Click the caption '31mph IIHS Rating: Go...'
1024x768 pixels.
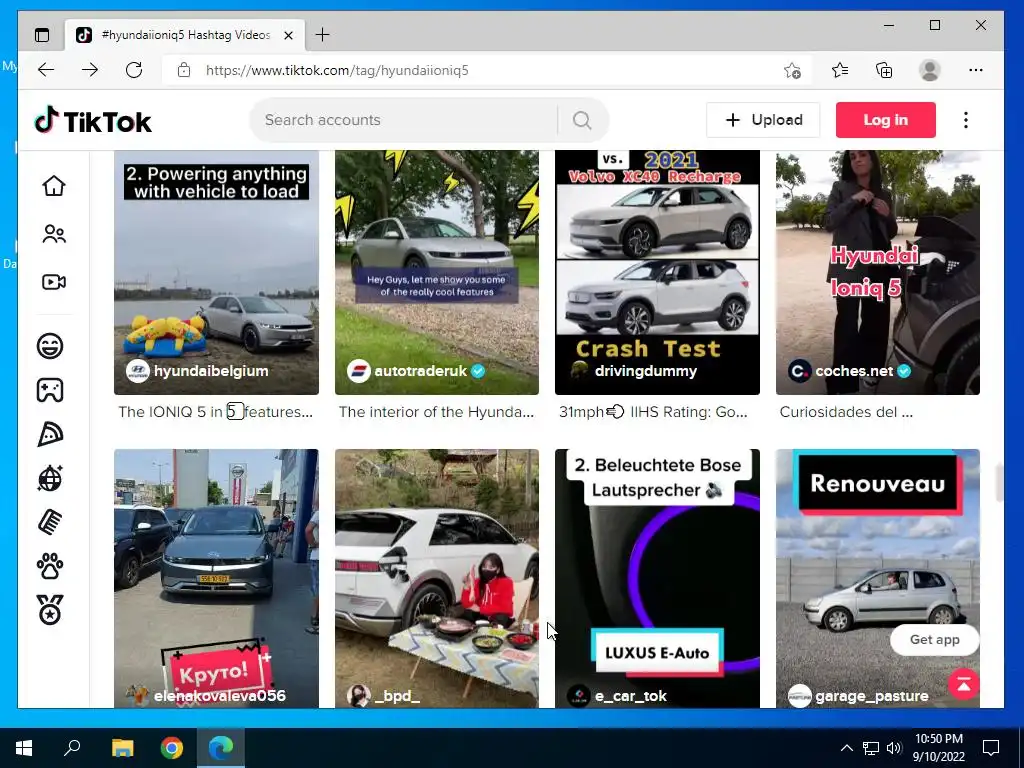point(653,412)
